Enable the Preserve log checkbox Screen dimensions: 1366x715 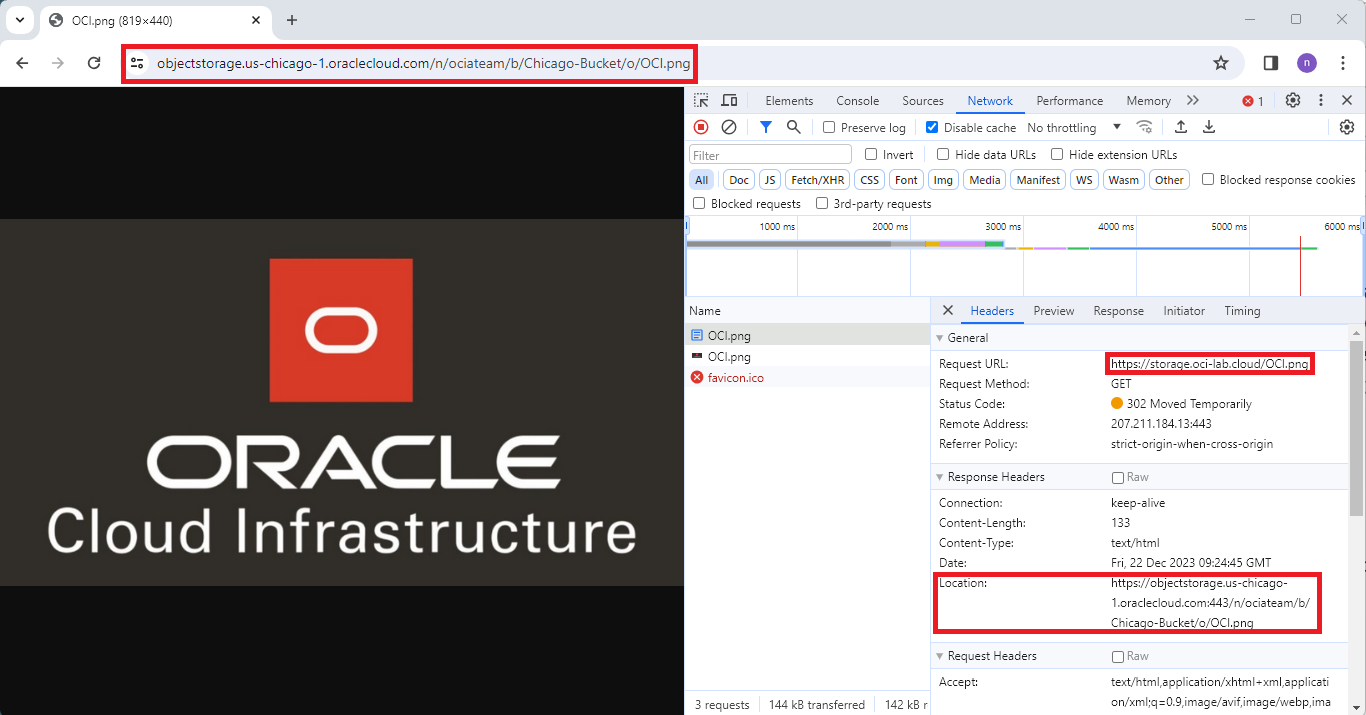click(829, 128)
